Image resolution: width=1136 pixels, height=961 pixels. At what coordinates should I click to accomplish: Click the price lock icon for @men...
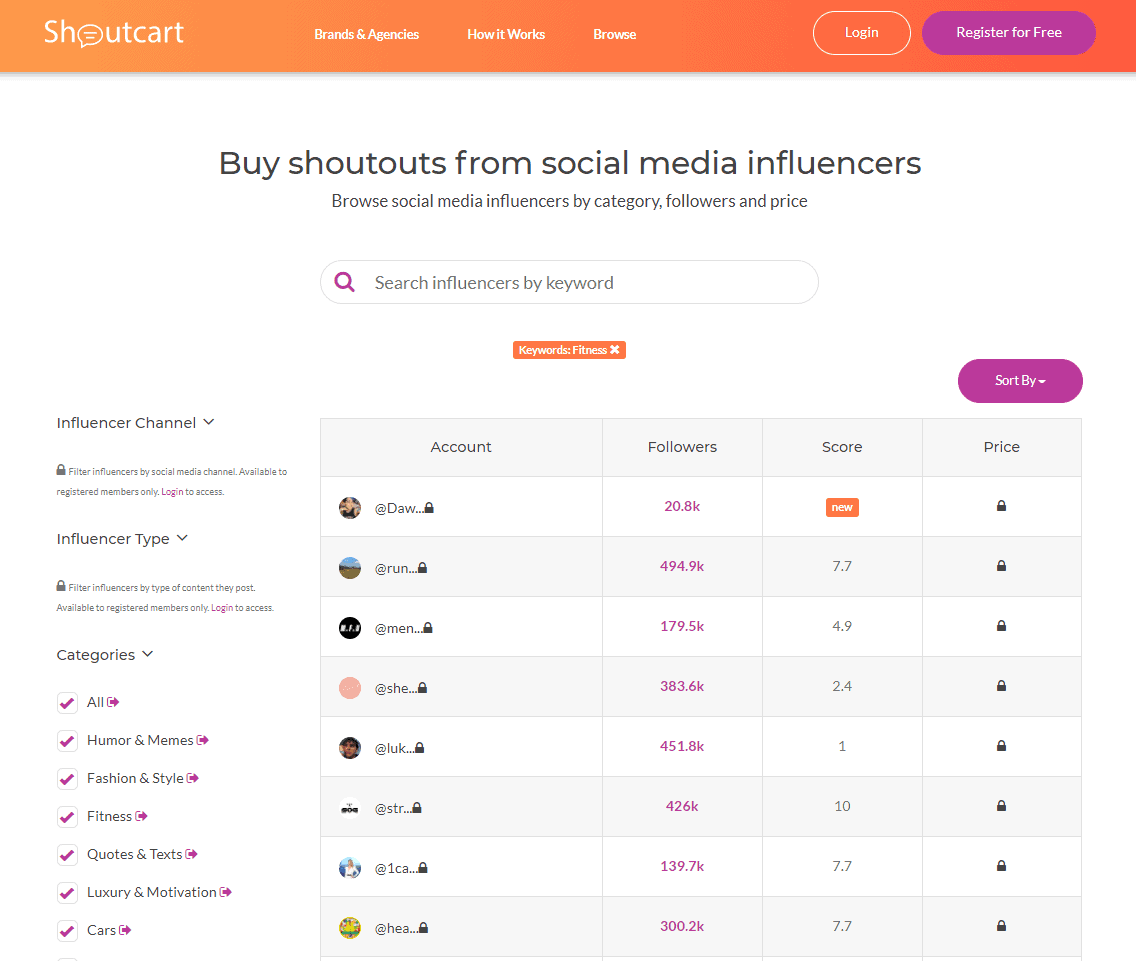point(1001,625)
